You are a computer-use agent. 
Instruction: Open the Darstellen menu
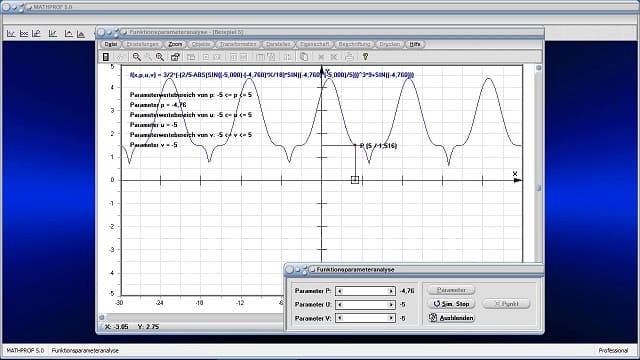tap(278, 44)
